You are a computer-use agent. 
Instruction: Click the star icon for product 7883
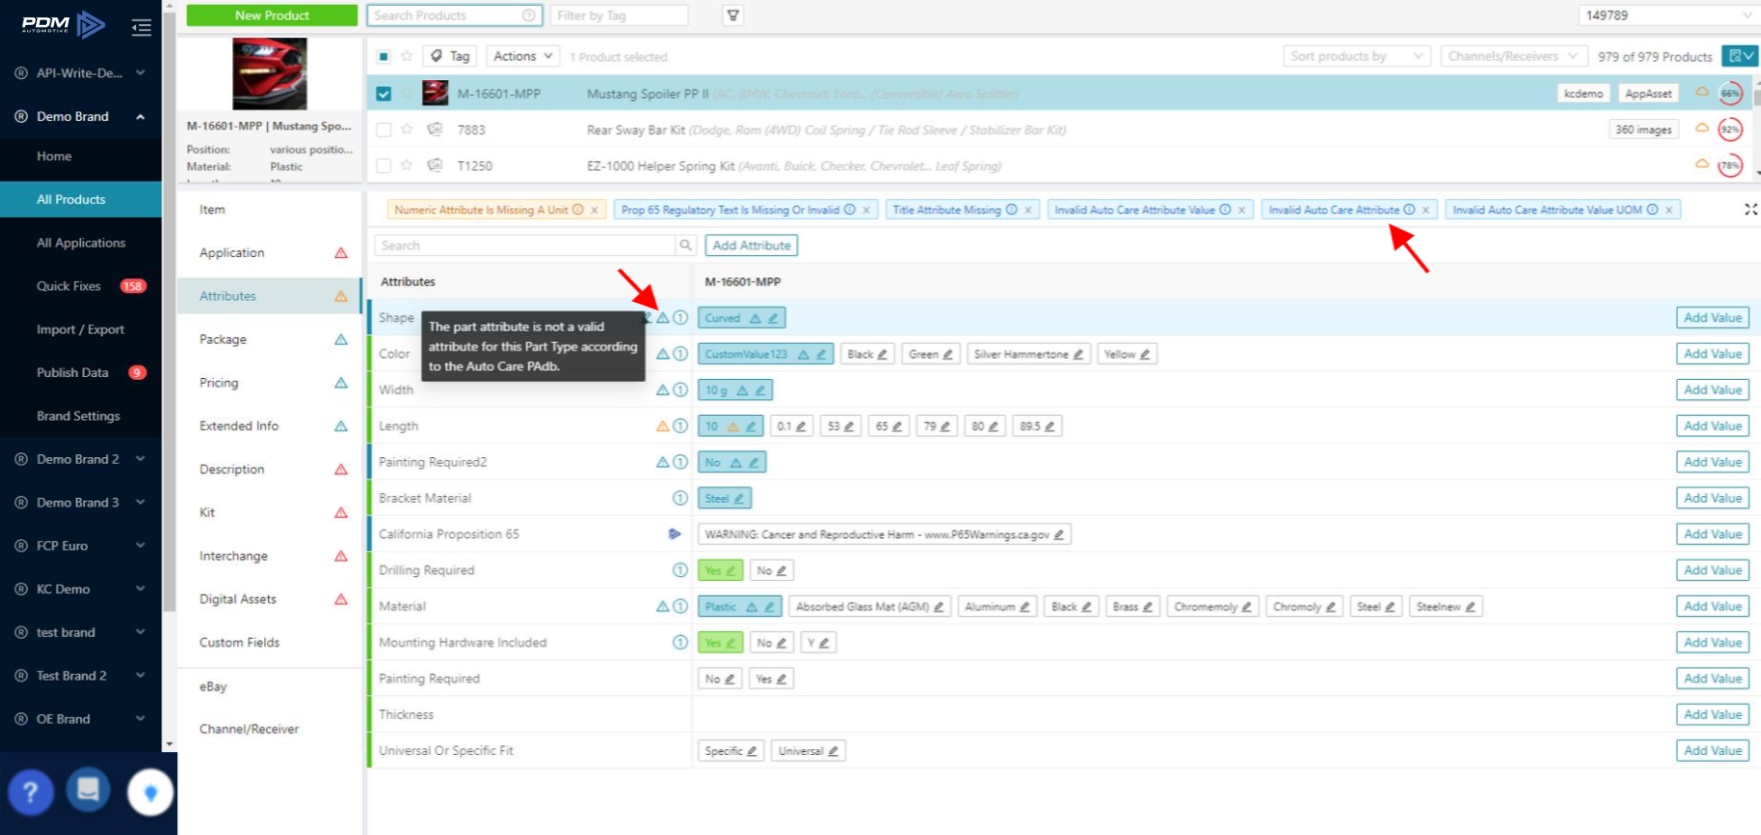pos(407,129)
